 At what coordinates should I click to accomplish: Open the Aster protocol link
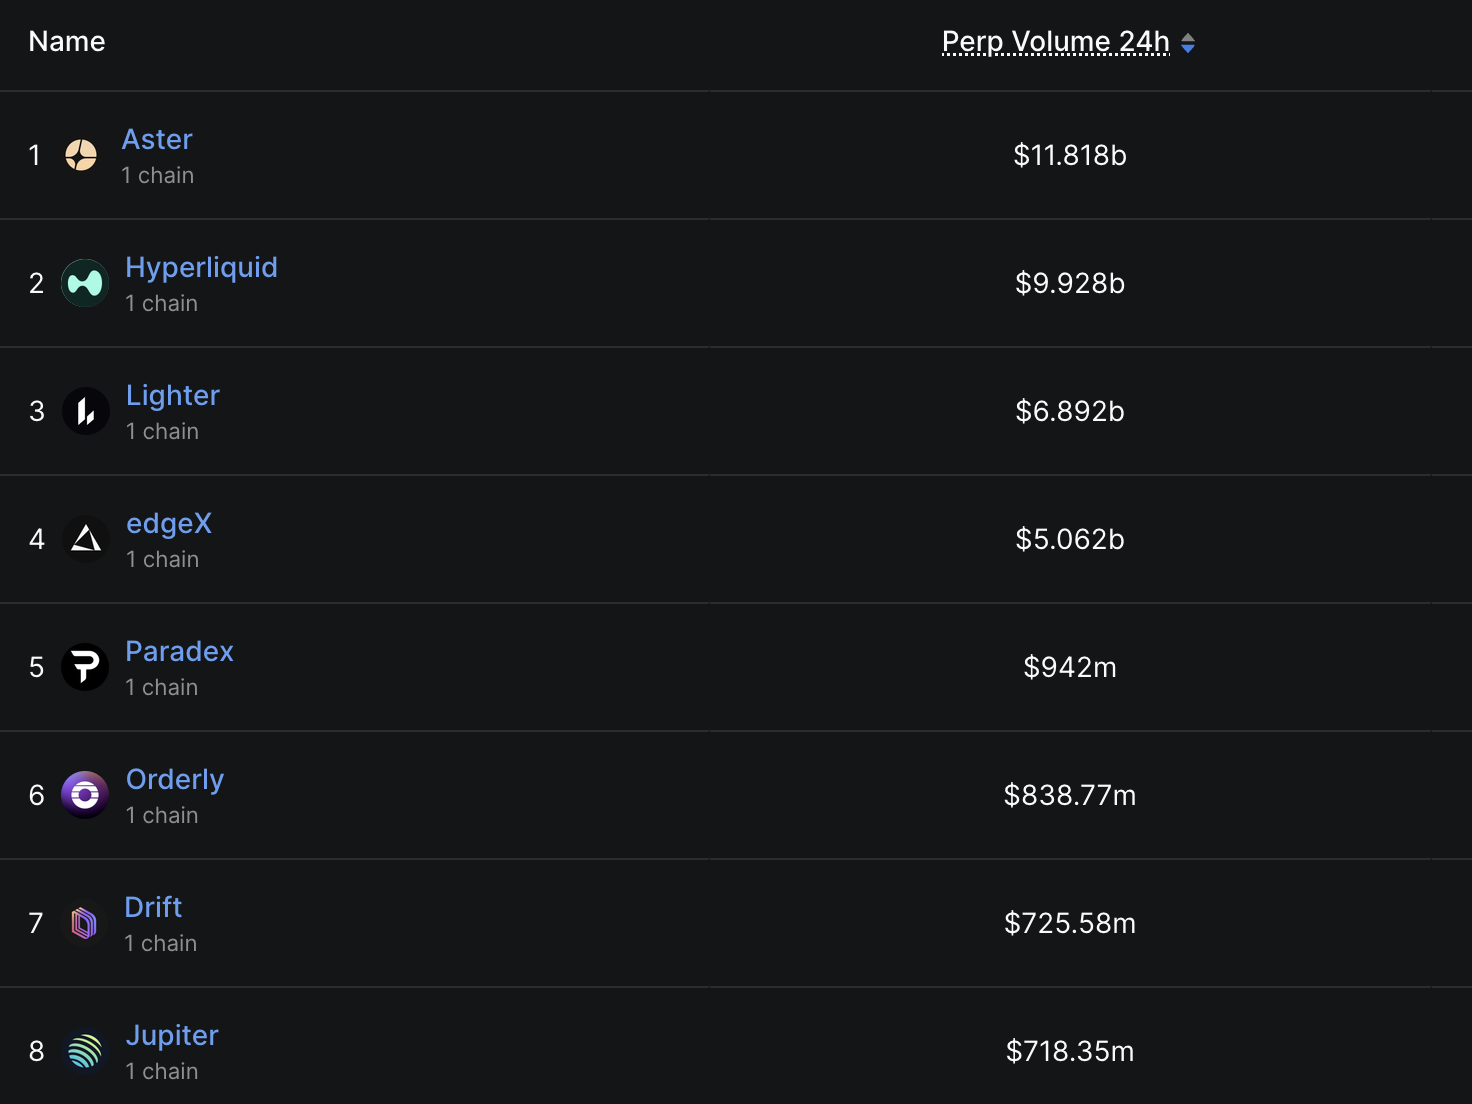[157, 139]
